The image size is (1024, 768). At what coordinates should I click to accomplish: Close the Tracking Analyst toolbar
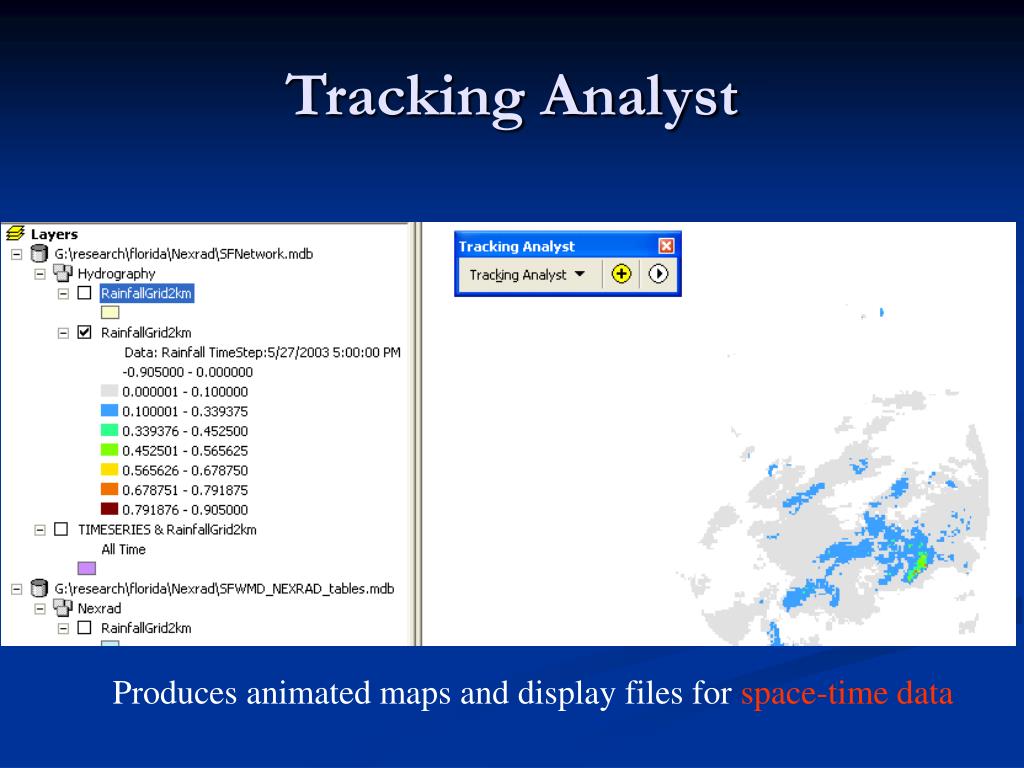coord(666,246)
